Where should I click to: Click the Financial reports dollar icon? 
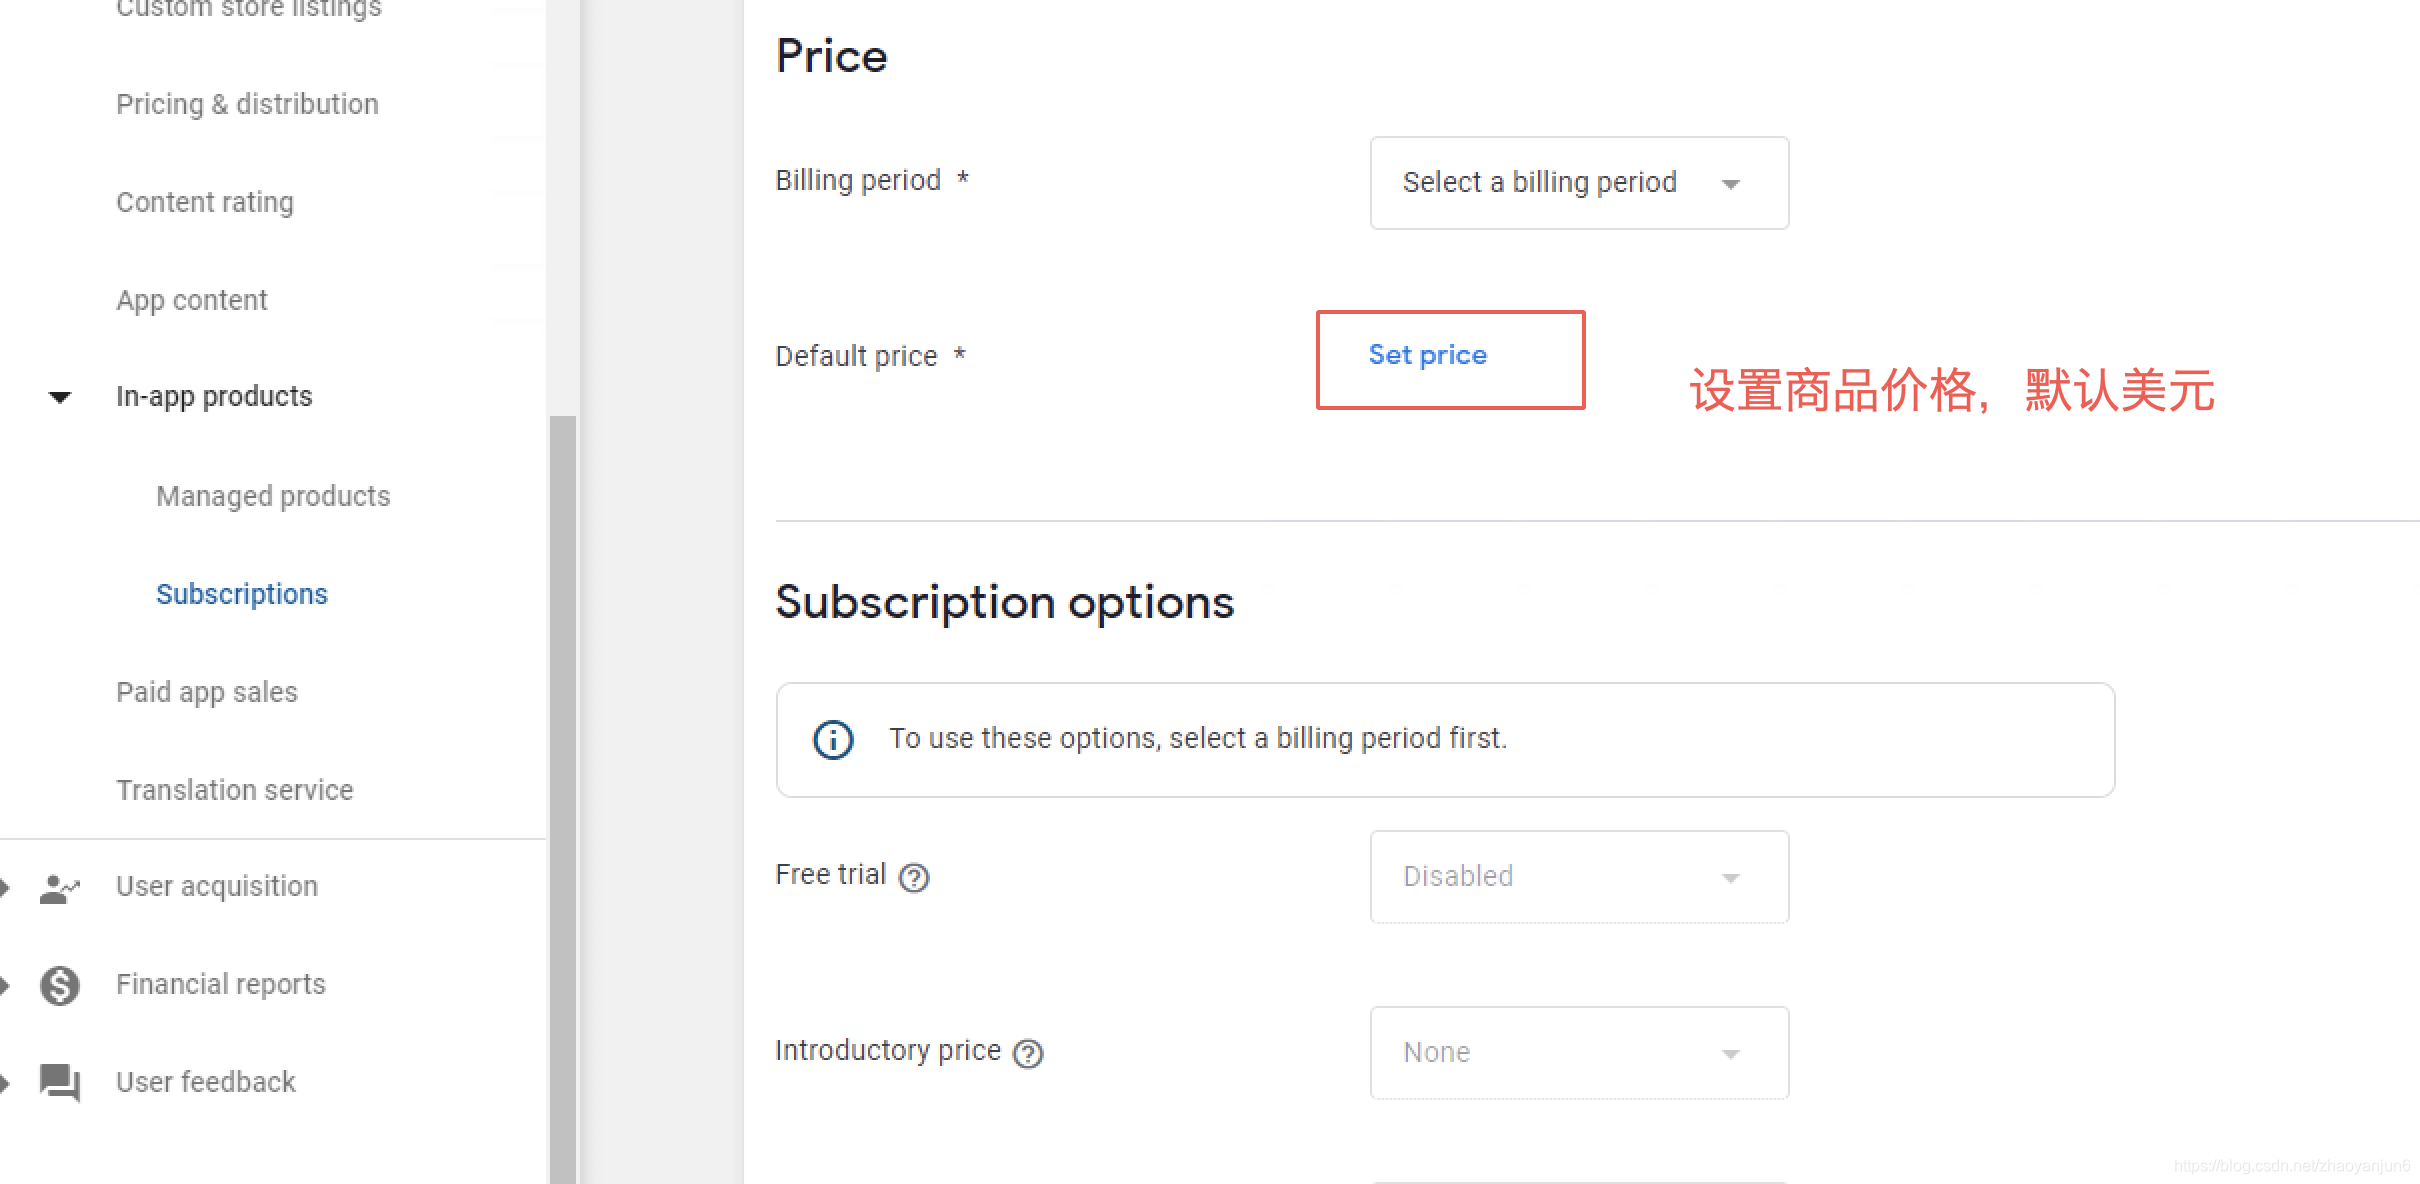[59, 985]
